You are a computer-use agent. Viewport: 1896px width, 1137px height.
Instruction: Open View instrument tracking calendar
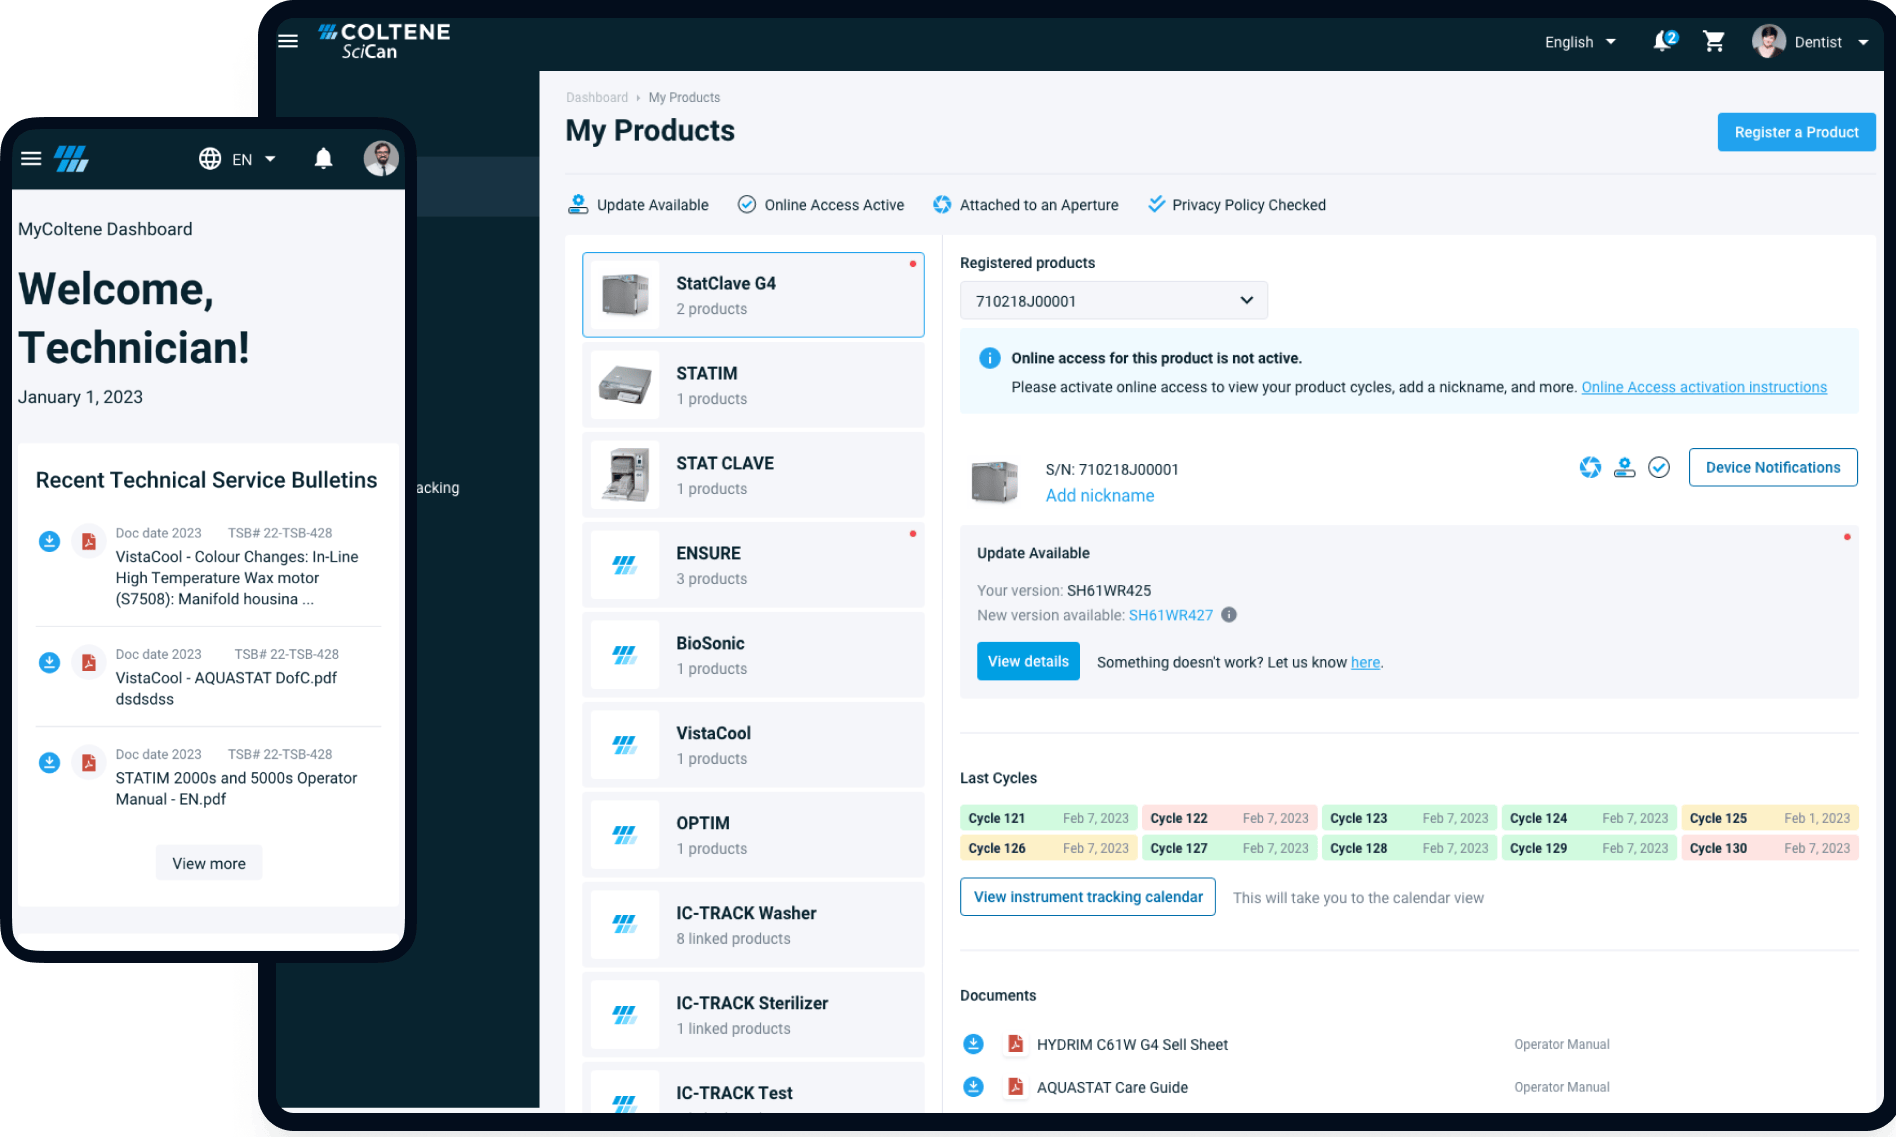(1088, 897)
